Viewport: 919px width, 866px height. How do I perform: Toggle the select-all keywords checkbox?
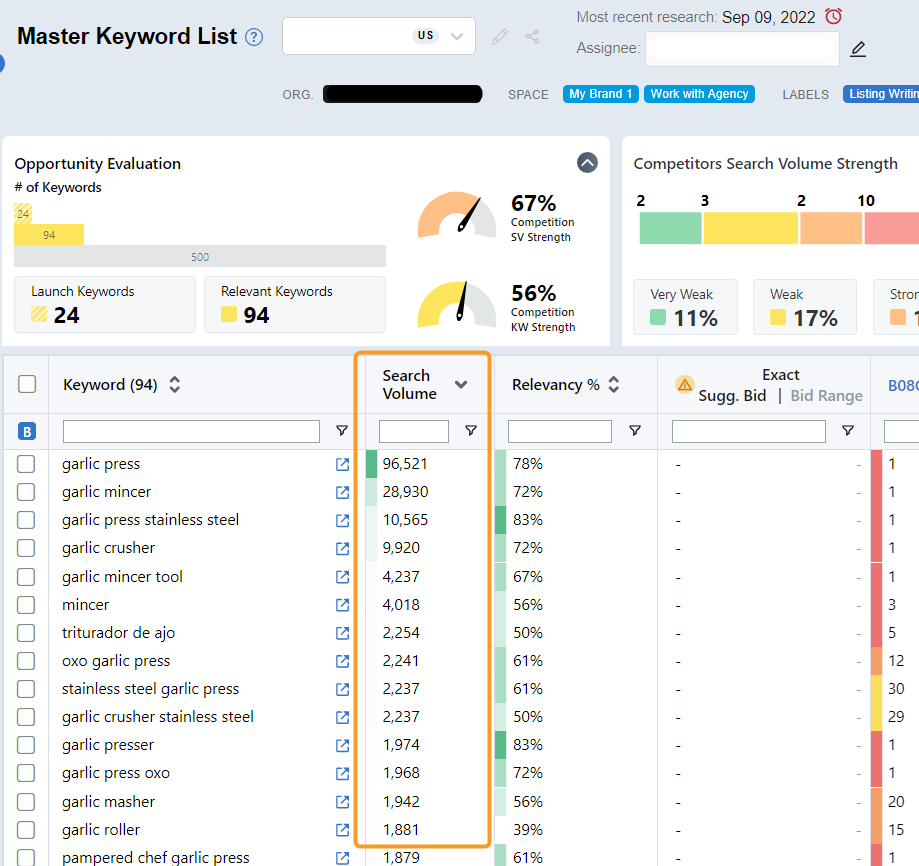pyautogui.click(x=27, y=384)
